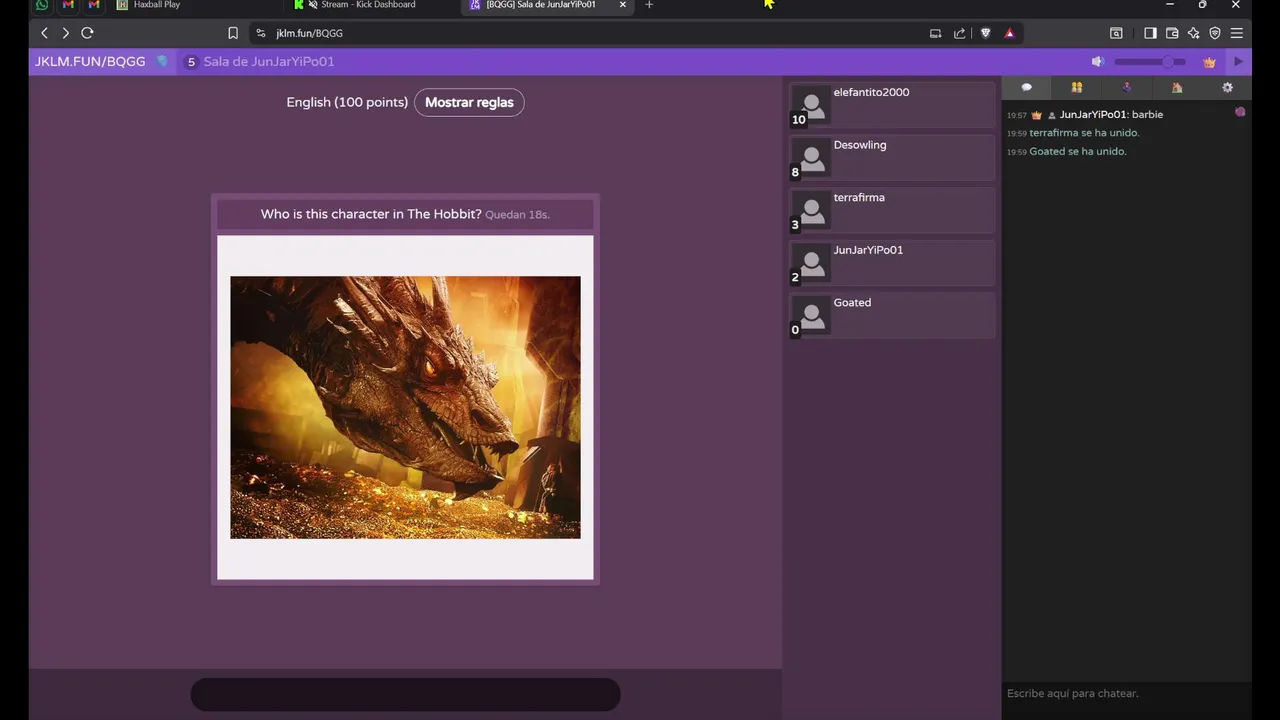Viewport: 1280px width, 720px height.
Task: Go forward with browser forward arrow
Action: [x=65, y=33]
